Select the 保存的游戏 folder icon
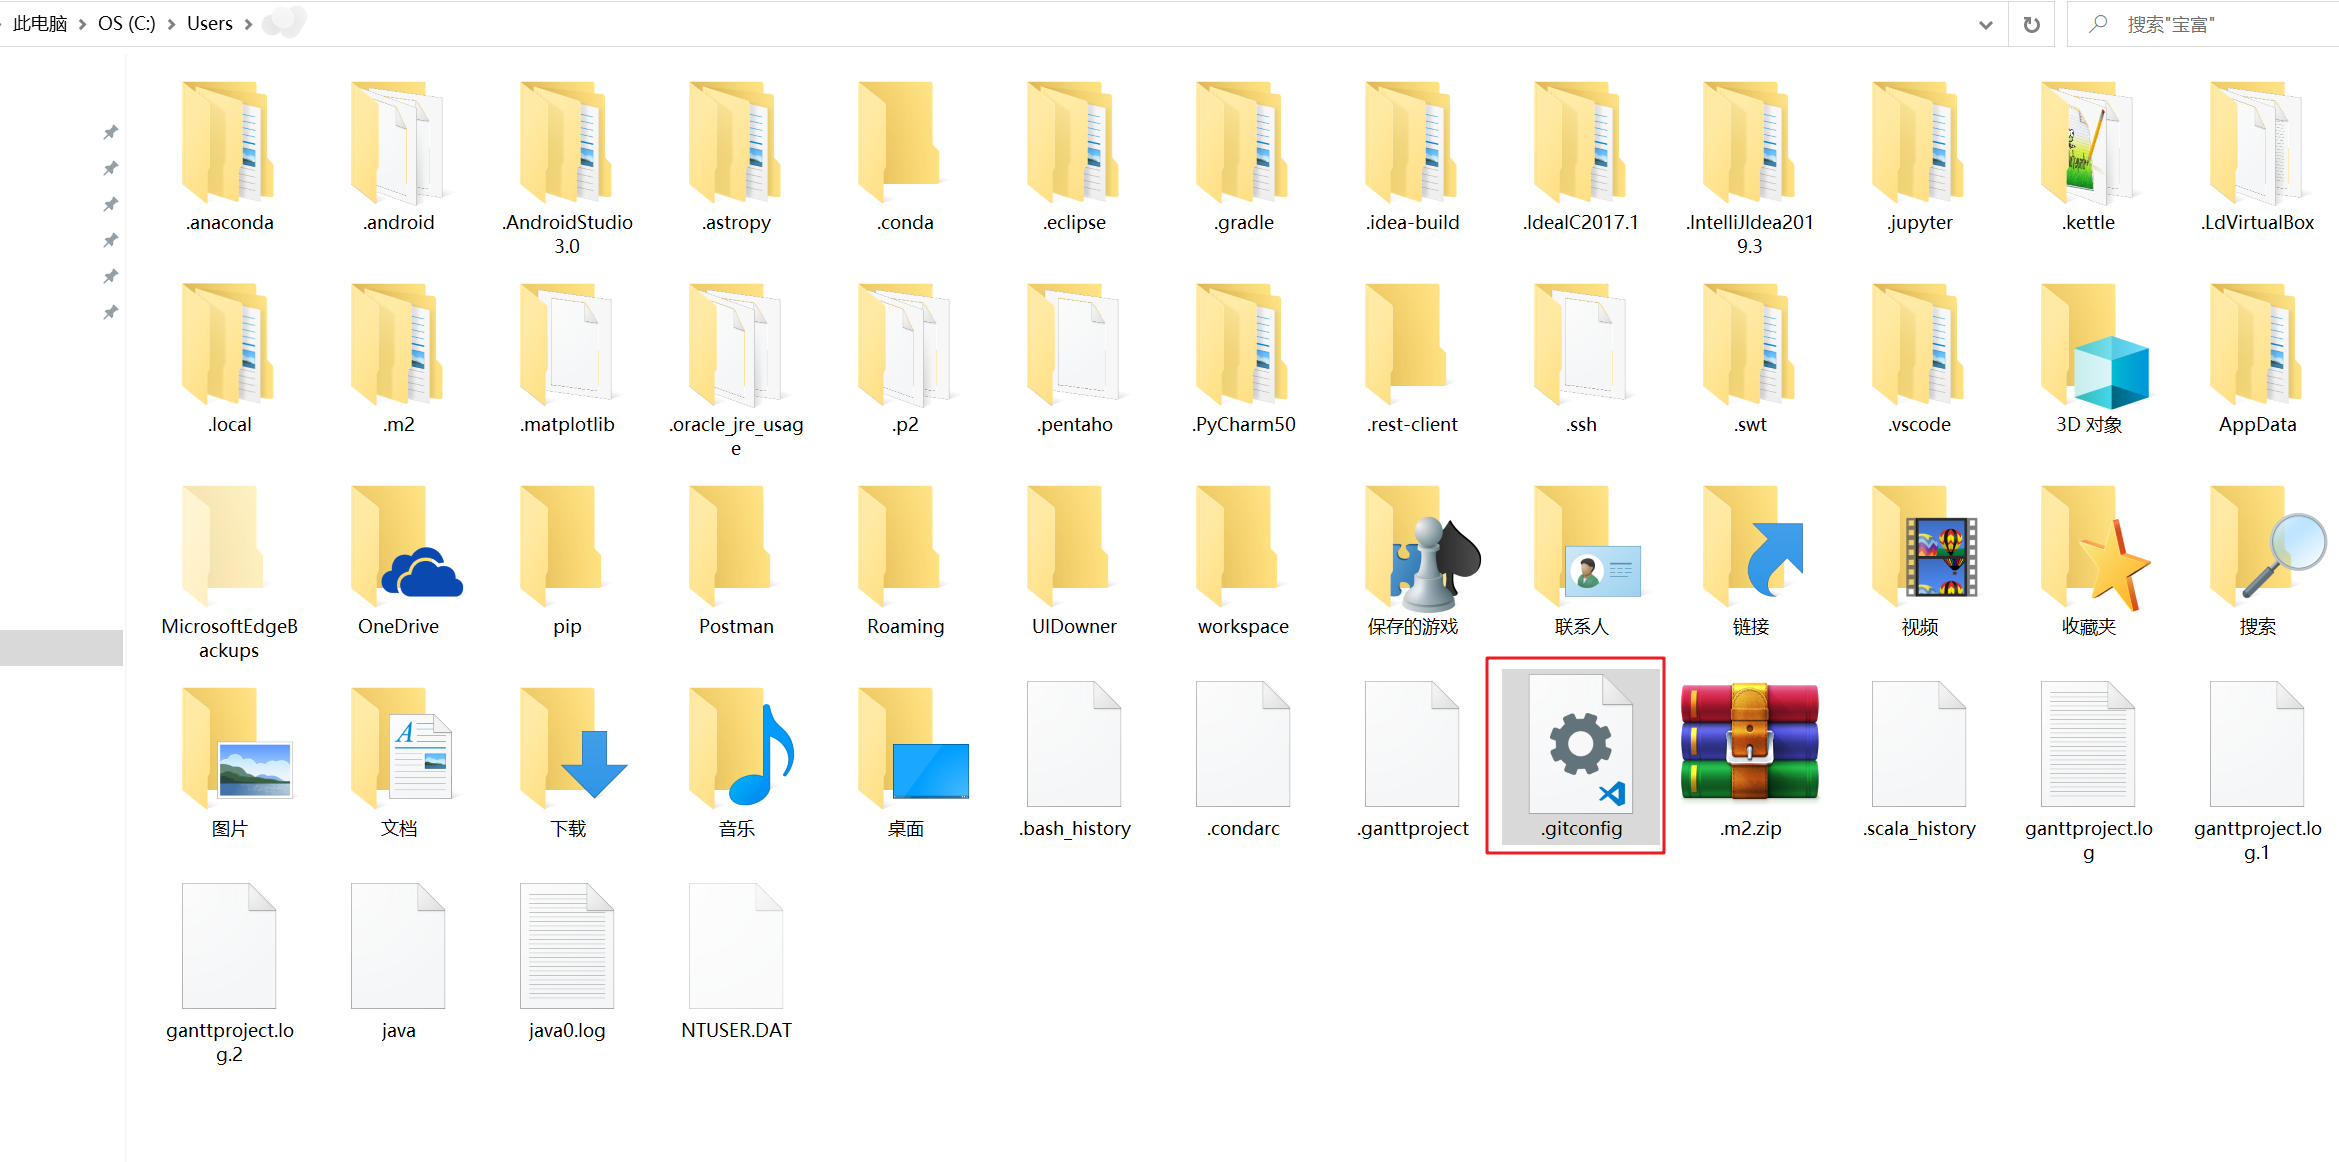The height and width of the screenshot is (1162, 2339). 1412,547
